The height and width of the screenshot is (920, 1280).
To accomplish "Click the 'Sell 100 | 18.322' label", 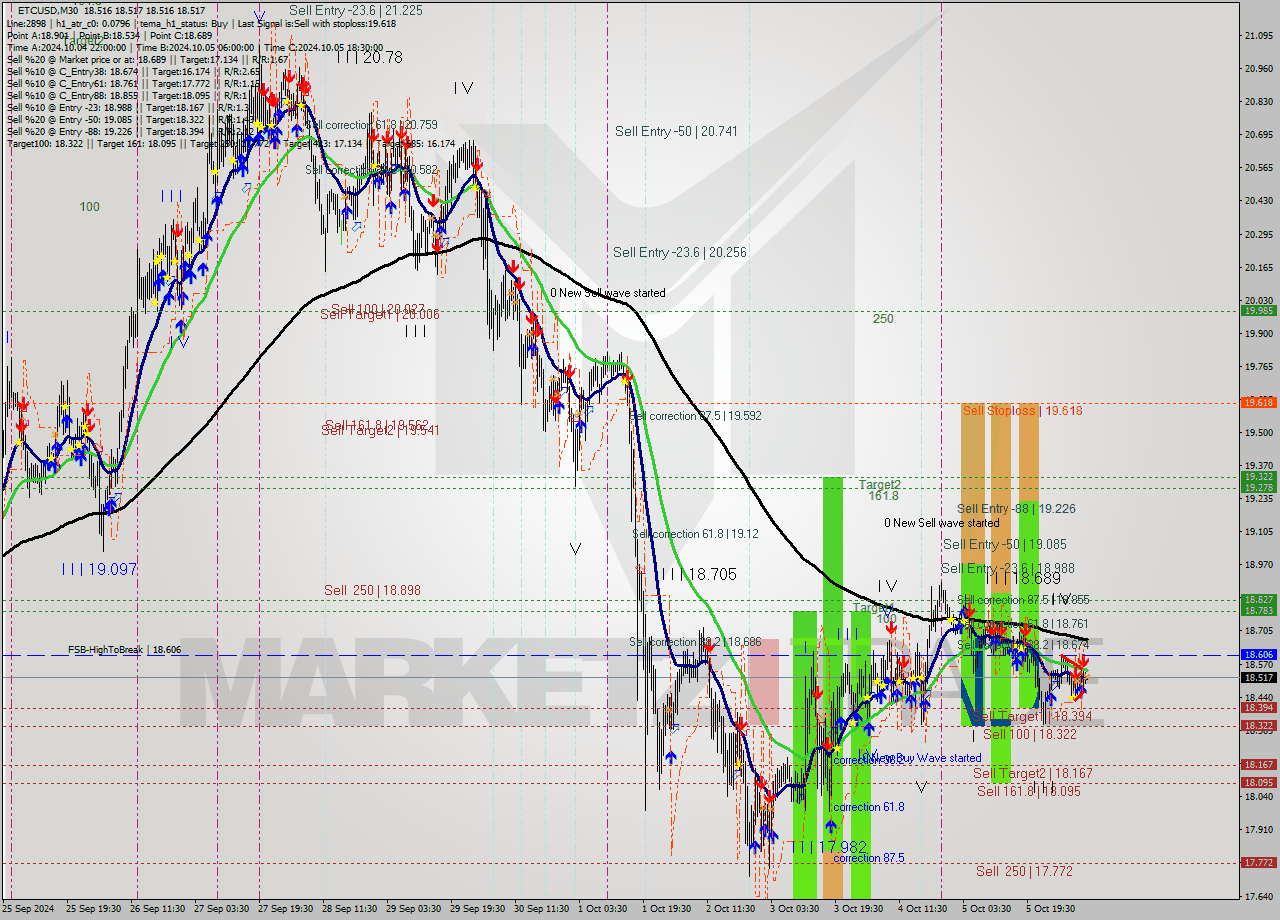I will pos(1030,734).
